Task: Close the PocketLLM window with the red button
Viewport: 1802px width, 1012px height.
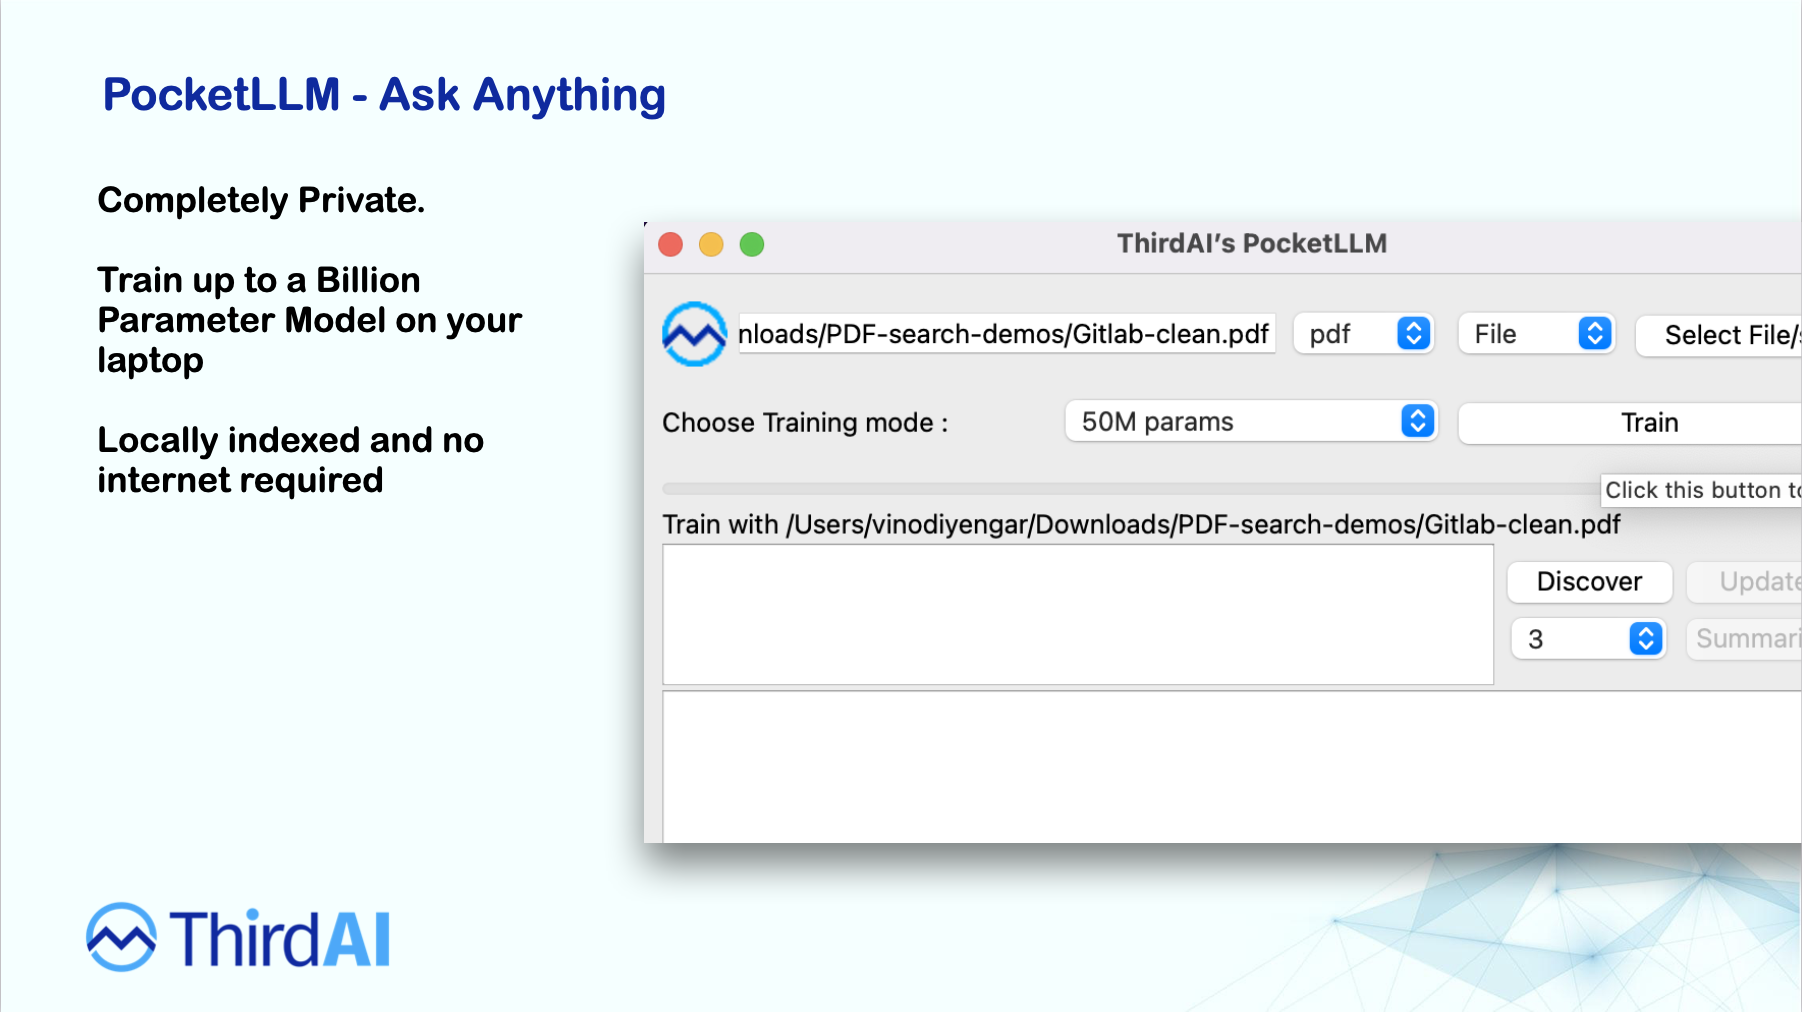Action: 671,244
